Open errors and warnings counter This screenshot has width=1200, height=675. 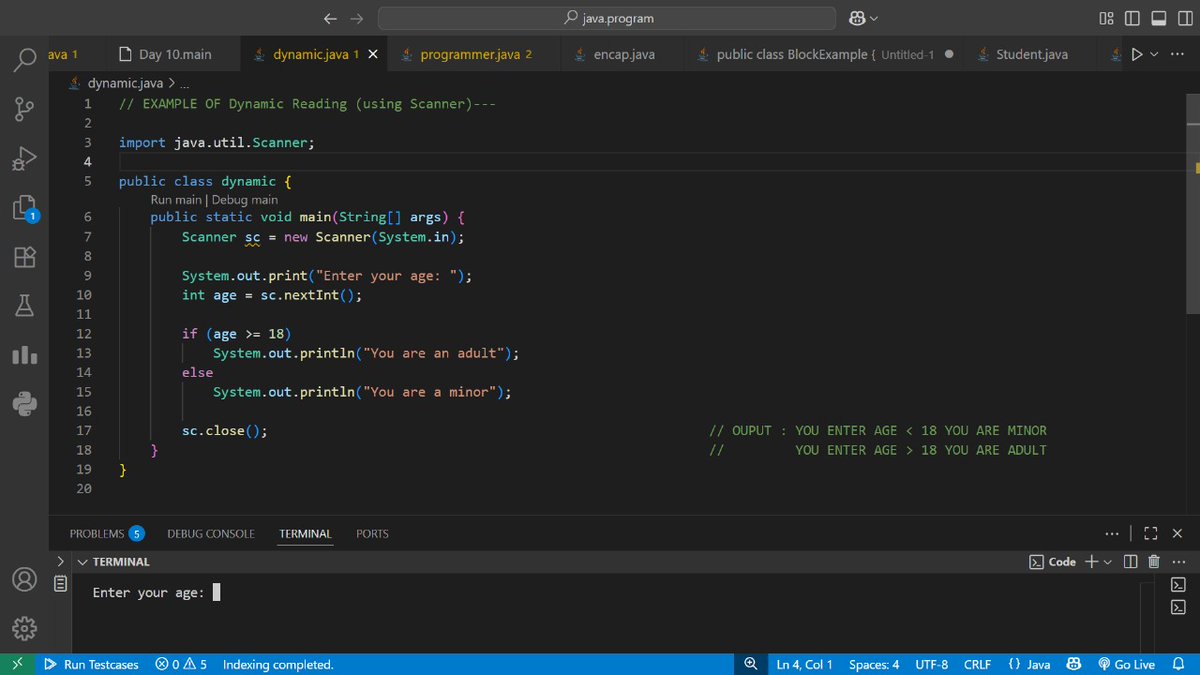(x=181, y=664)
